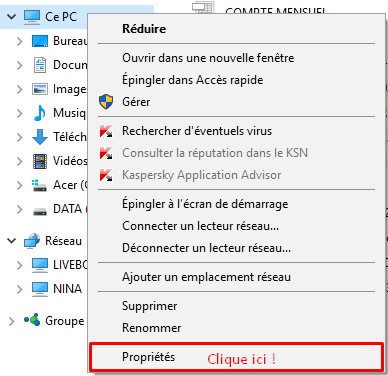The width and height of the screenshot is (388, 376).
Task: Expand the Groupe node chevron
Action: tap(12, 321)
